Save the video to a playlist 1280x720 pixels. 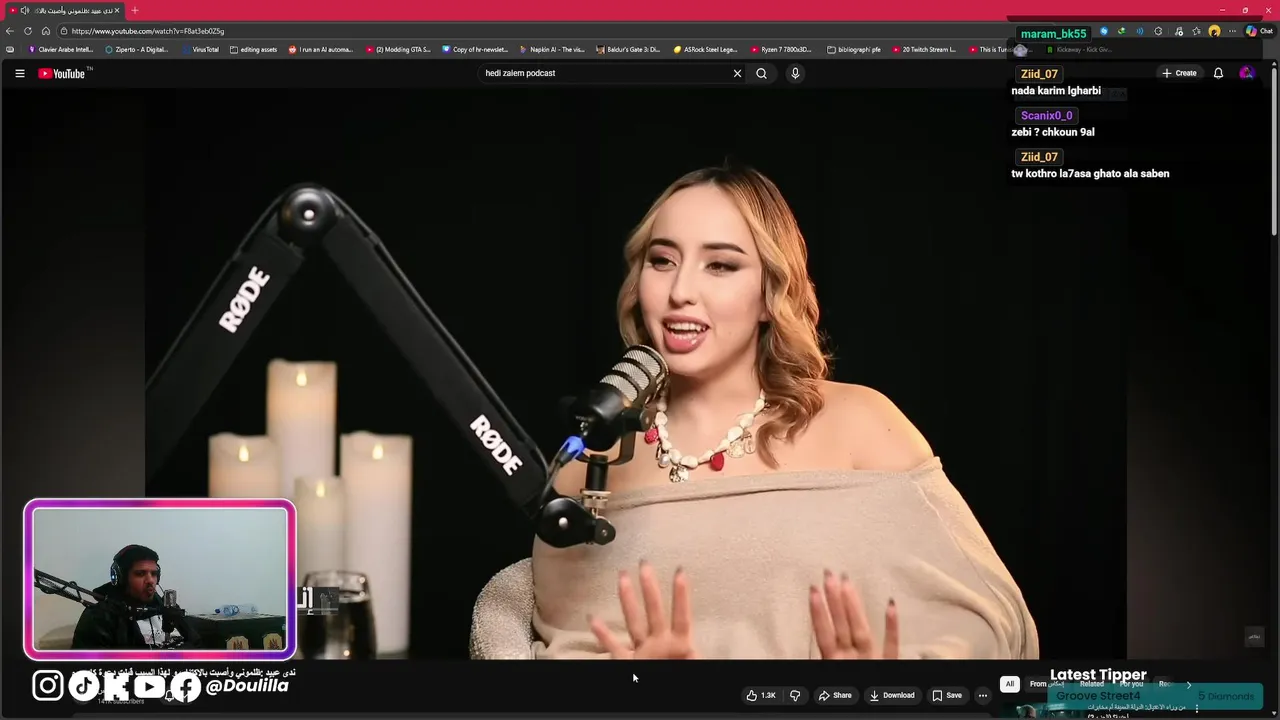point(946,695)
